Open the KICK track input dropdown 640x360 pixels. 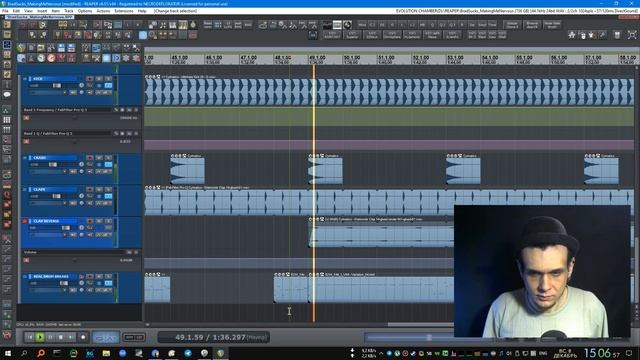(x=49, y=93)
